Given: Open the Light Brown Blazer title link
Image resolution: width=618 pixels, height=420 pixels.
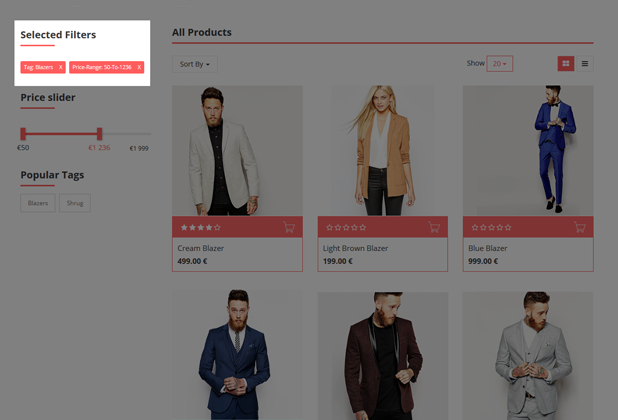Looking at the screenshot, I should (x=356, y=248).
